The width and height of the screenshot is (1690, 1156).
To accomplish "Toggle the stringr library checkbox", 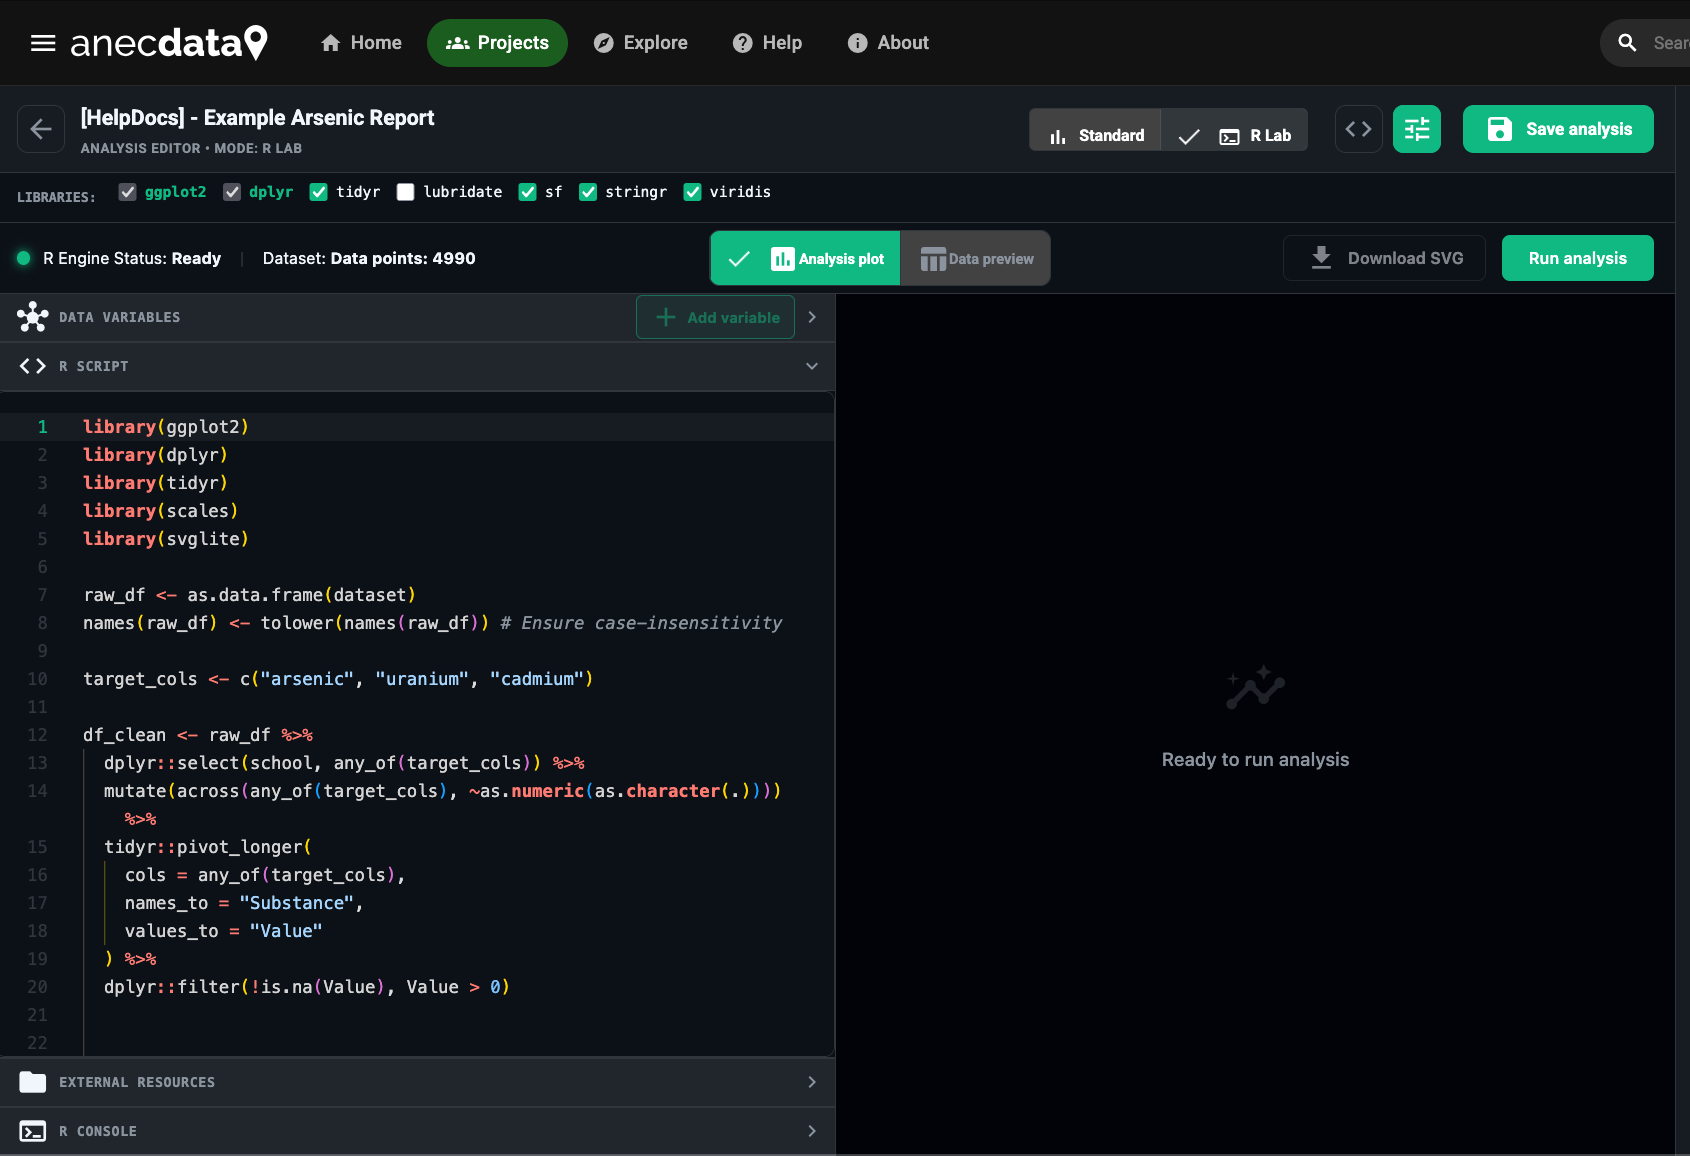I will 588,192.
